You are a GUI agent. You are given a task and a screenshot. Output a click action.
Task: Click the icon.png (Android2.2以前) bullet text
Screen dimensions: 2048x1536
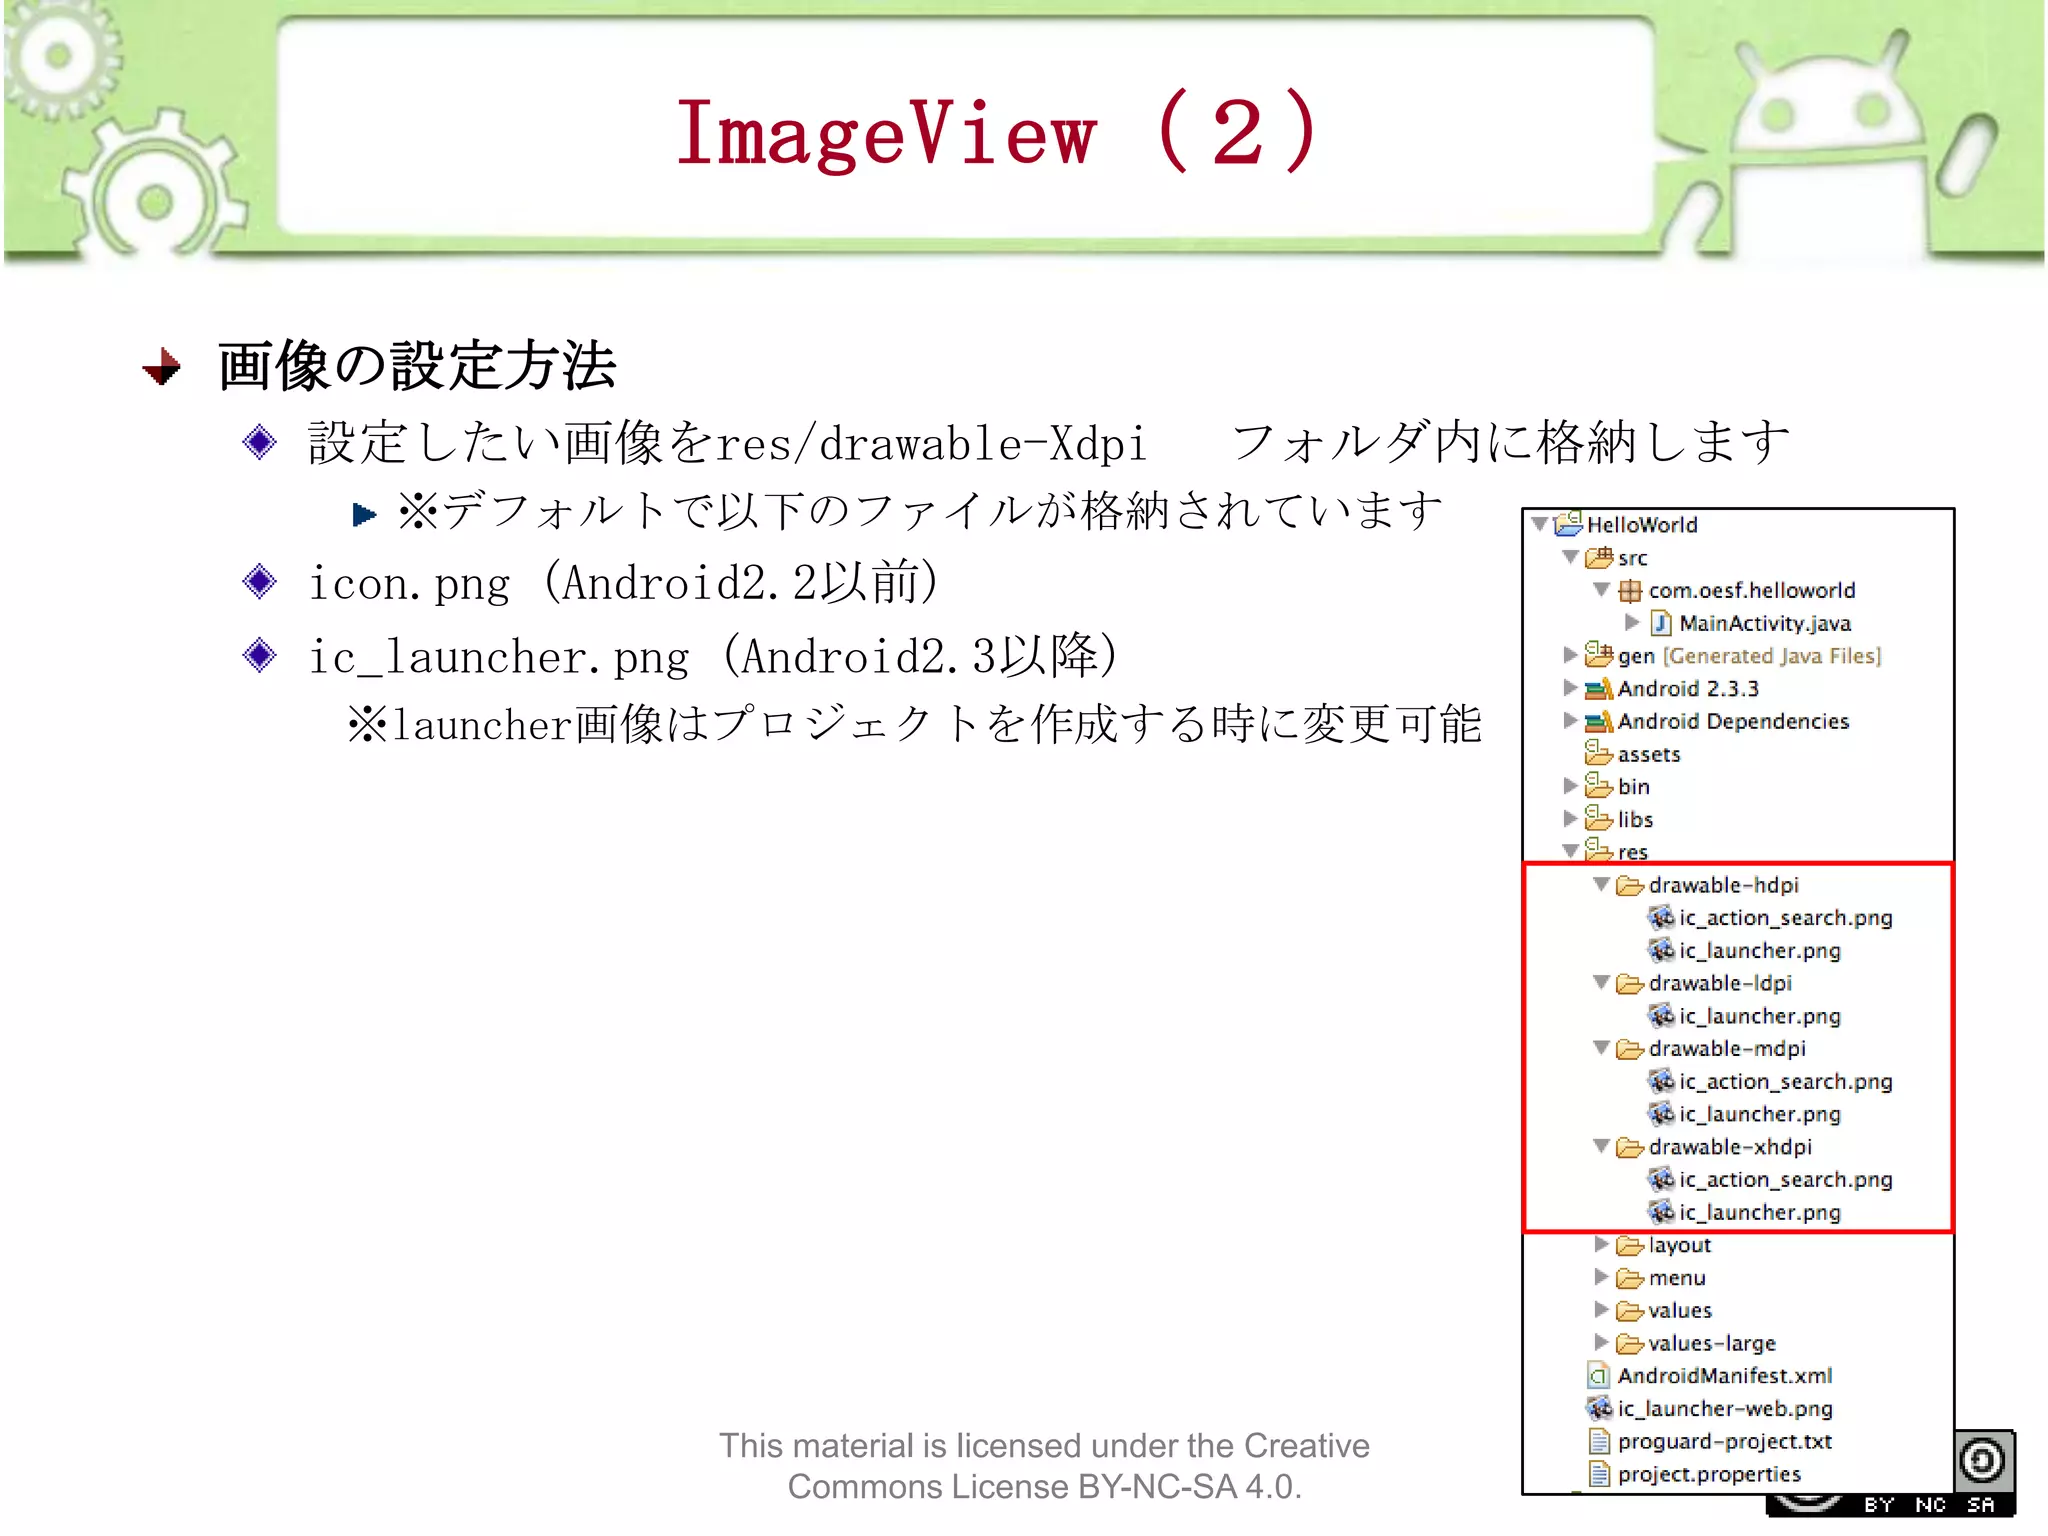click(625, 582)
